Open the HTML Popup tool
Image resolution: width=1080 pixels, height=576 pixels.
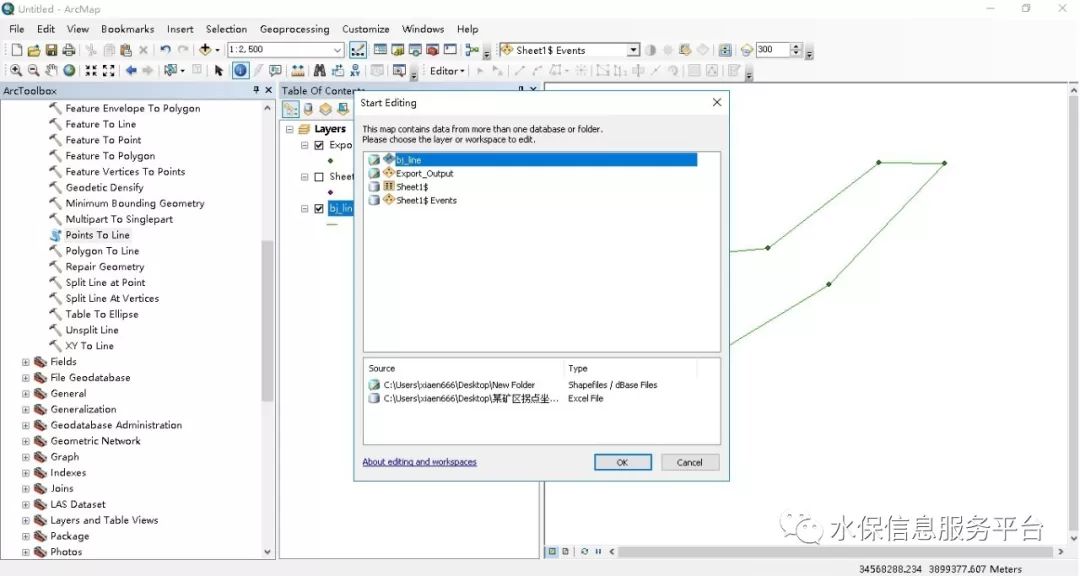(x=276, y=70)
